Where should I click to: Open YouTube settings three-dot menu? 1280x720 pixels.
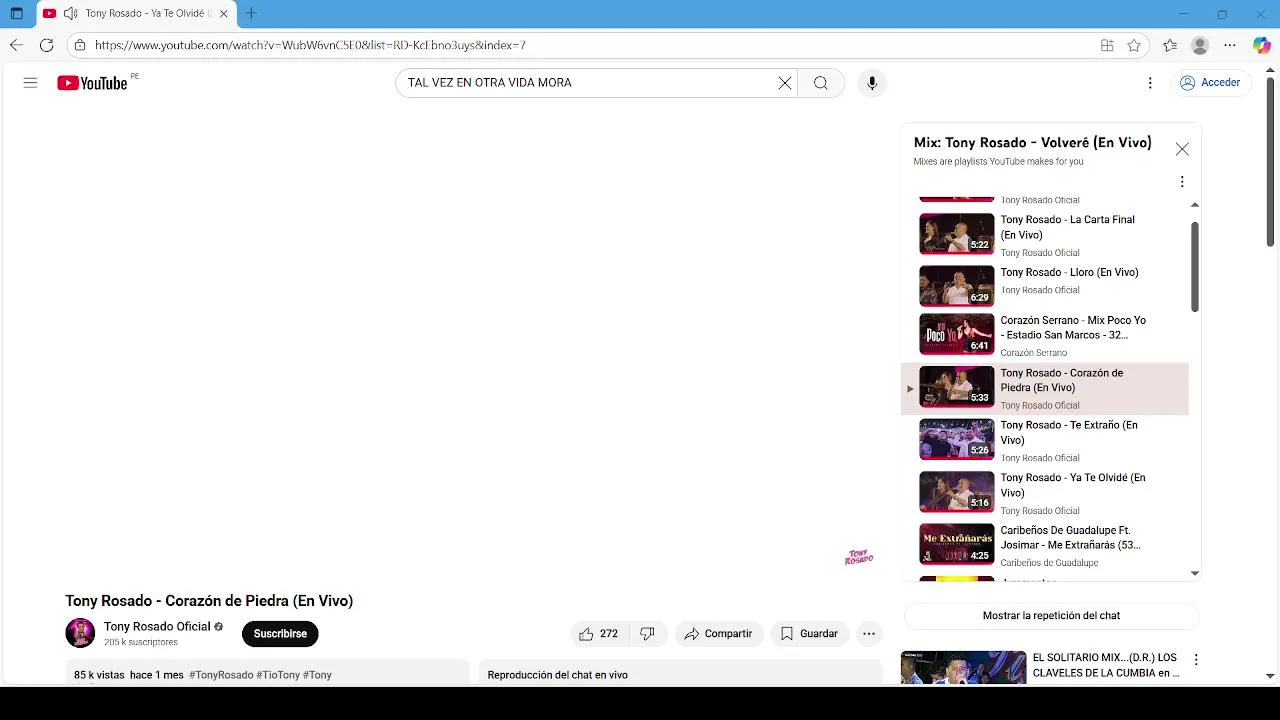click(x=1150, y=83)
